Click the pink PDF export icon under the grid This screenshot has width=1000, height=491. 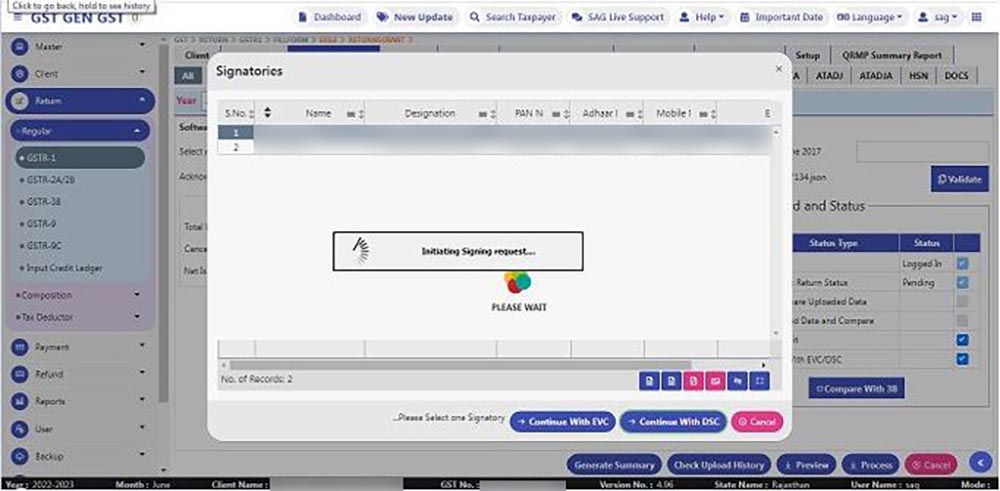(x=695, y=380)
